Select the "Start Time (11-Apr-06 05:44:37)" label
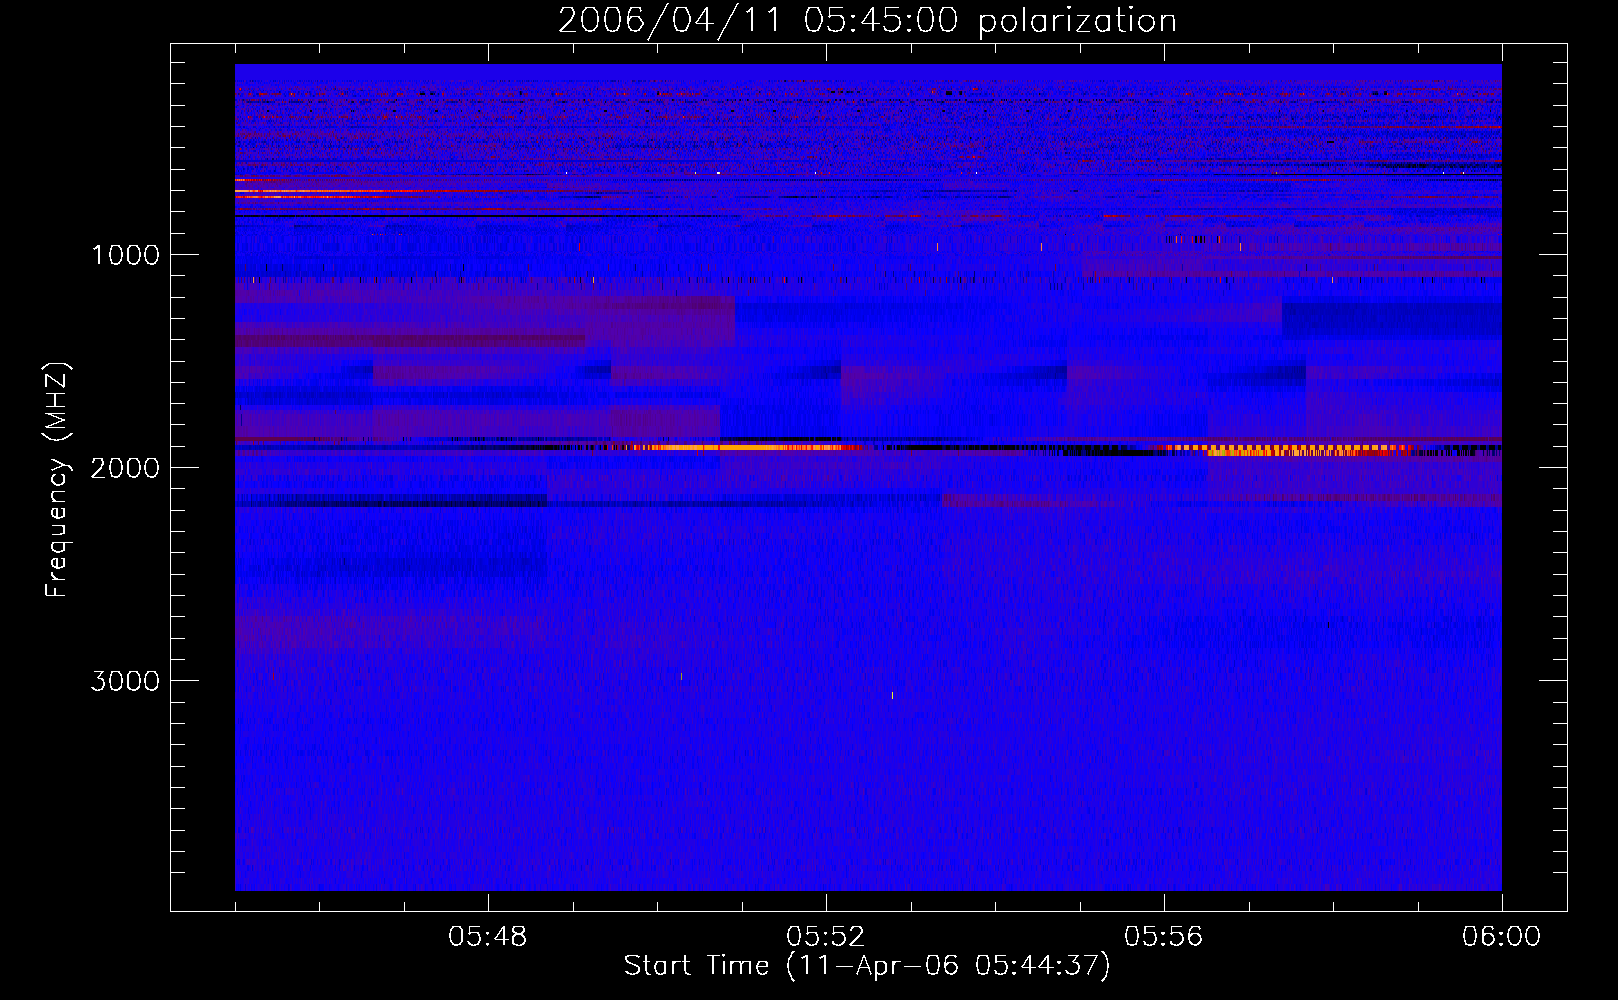1618x1000 pixels. 867,966
